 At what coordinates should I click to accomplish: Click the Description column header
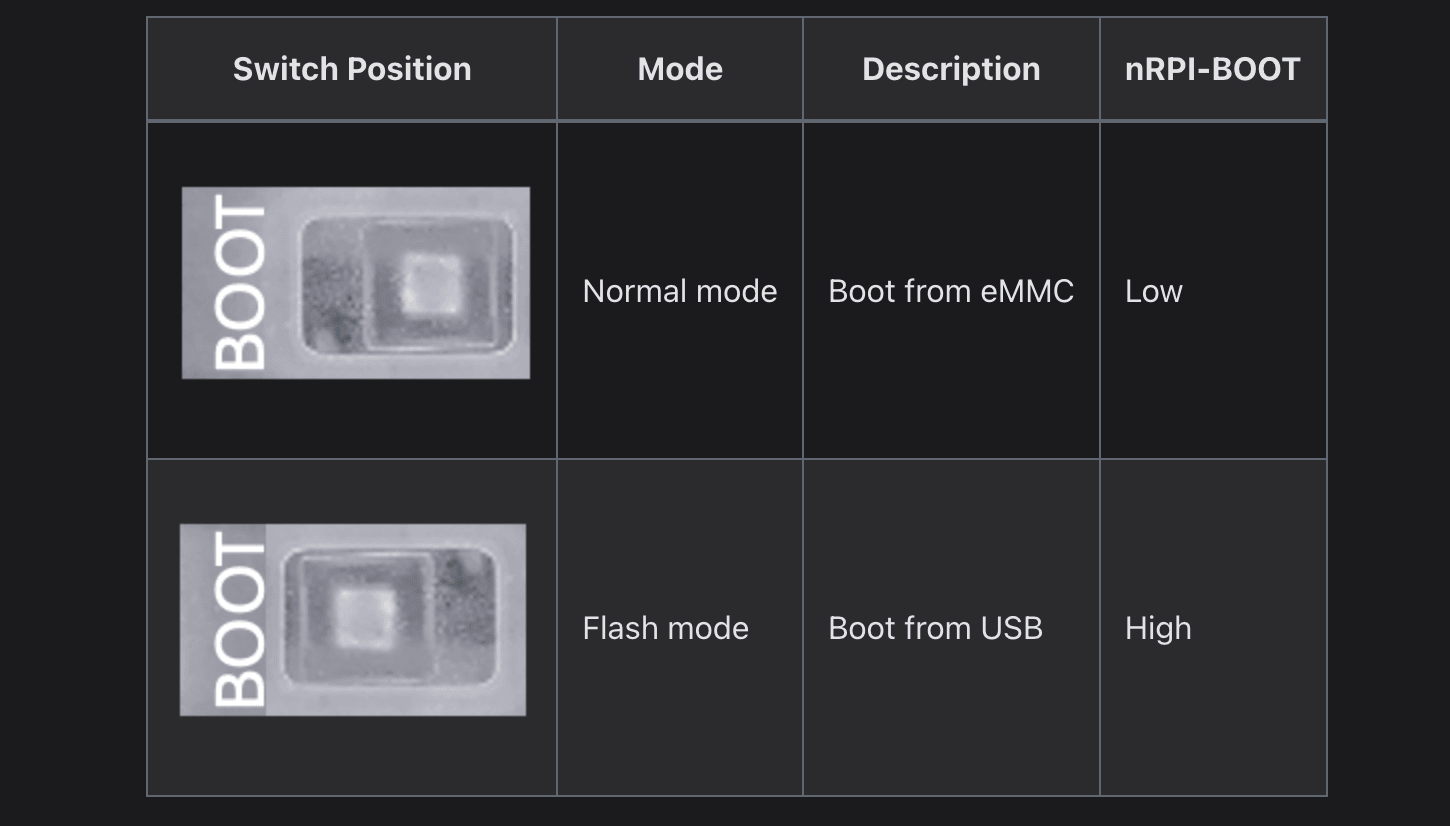[951, 69]
